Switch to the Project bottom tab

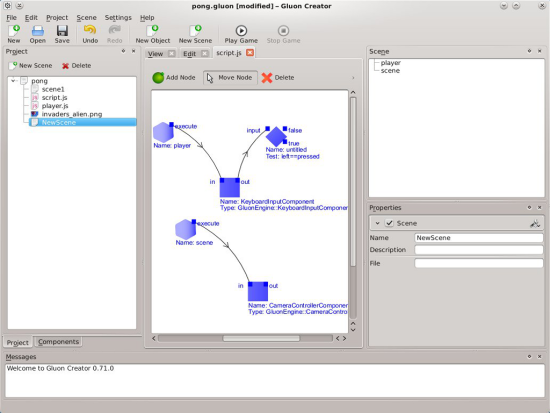click(x=18, y=342)
